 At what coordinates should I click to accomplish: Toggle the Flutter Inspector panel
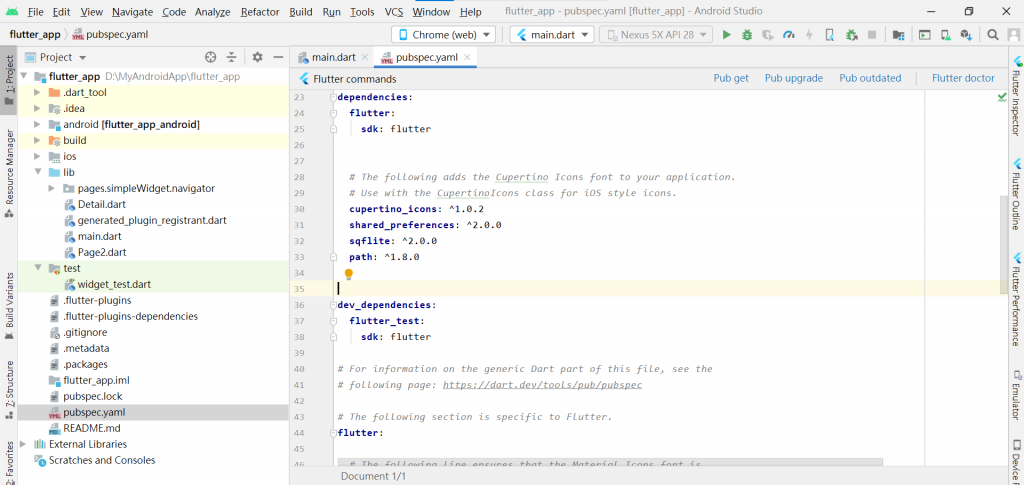pyautogui.click(x=1016, y=96)
